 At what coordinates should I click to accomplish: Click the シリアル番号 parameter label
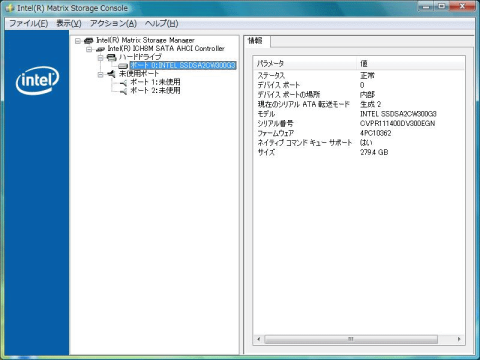[275, 124]
